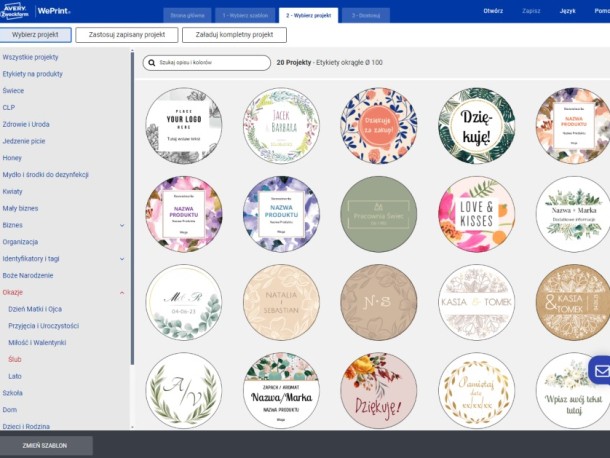Expand the Identyfikatory i tagi chevron

(122, 259)
